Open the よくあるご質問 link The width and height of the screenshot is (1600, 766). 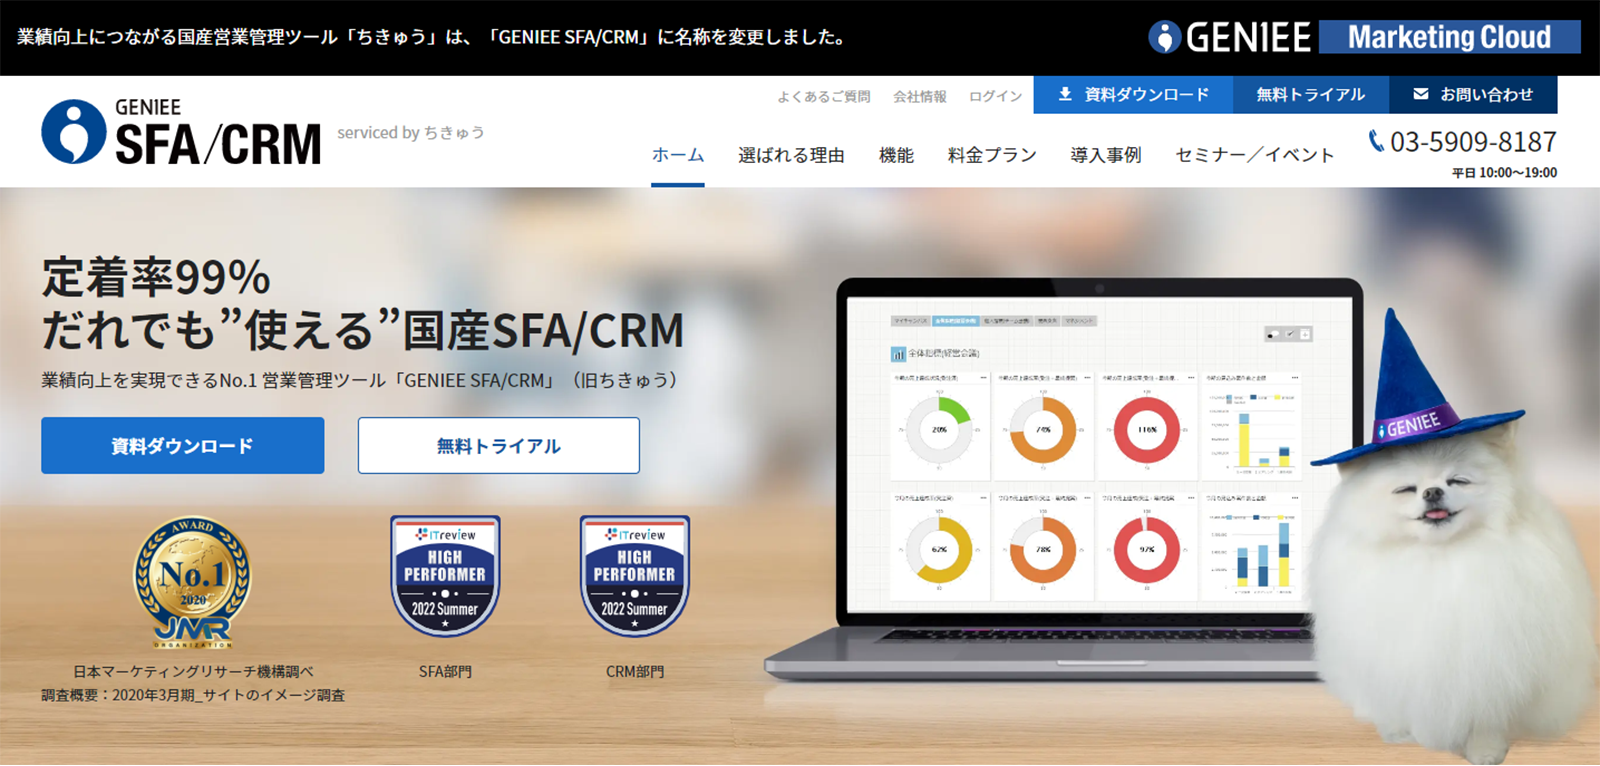tap(824, 96)
